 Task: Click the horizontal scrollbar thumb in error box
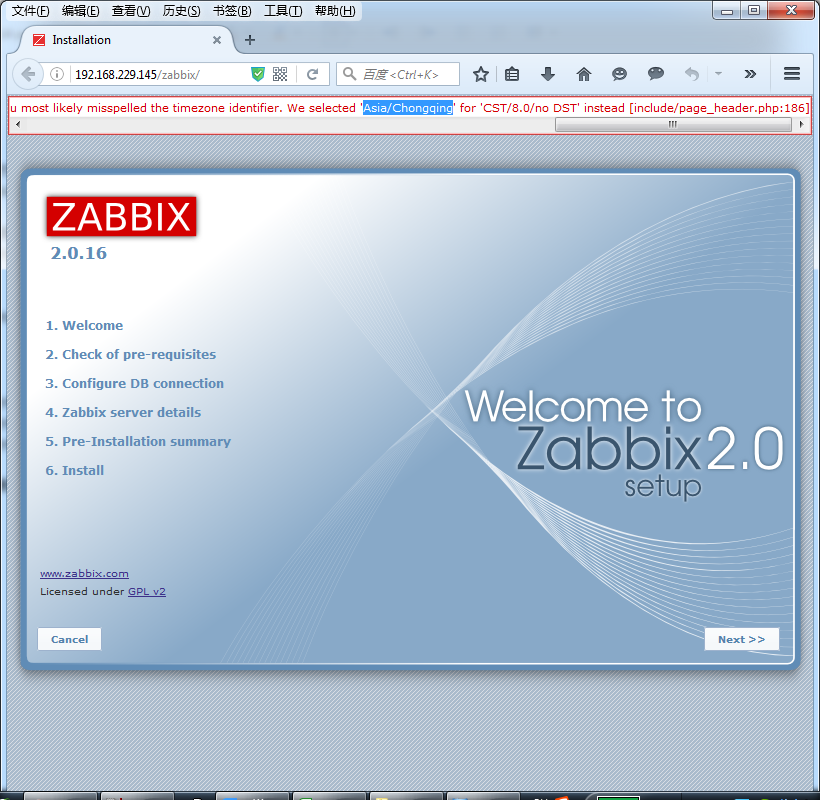(673, 124)
